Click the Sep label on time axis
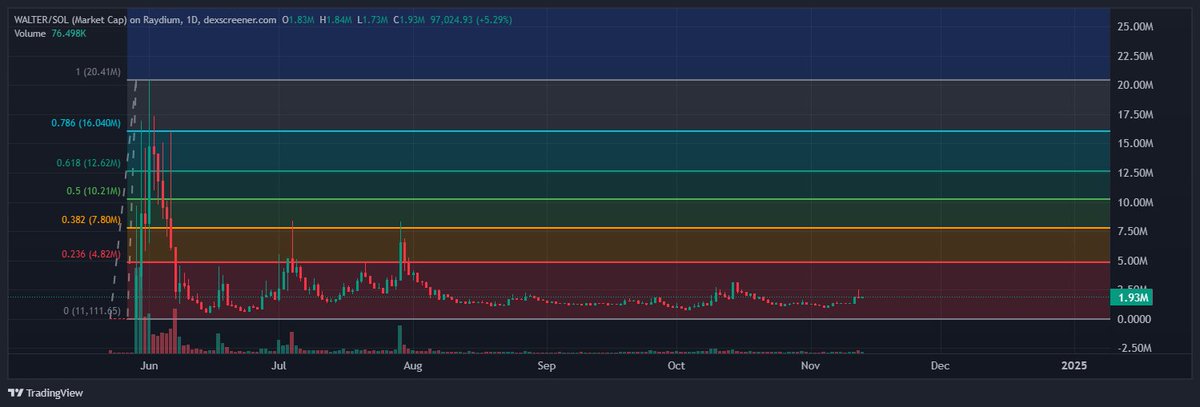 click(x=546, y=367)
